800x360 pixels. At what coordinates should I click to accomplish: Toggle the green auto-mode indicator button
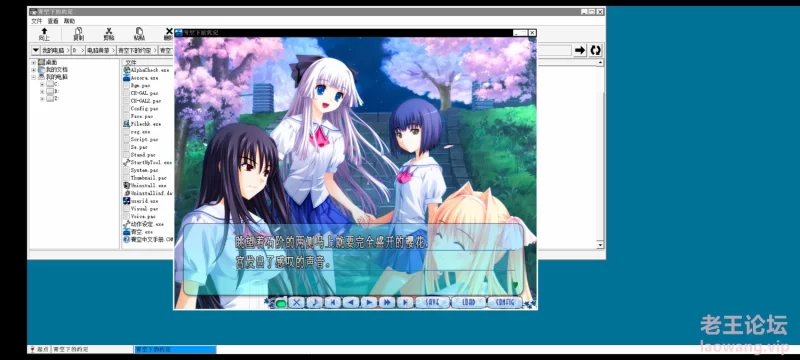[281, 303]
